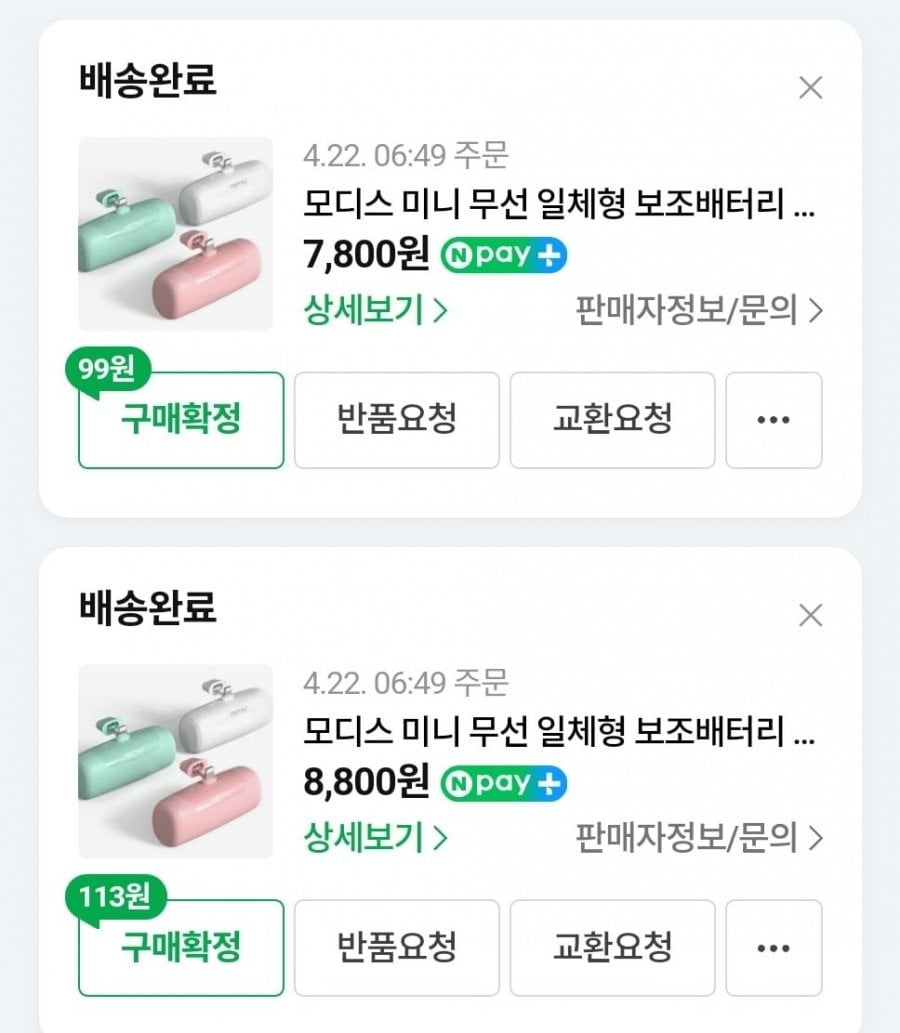Request a return (반품요청) on 7,800원 order
Viewport: 900px width, 1033px height.
coord(396,420)
